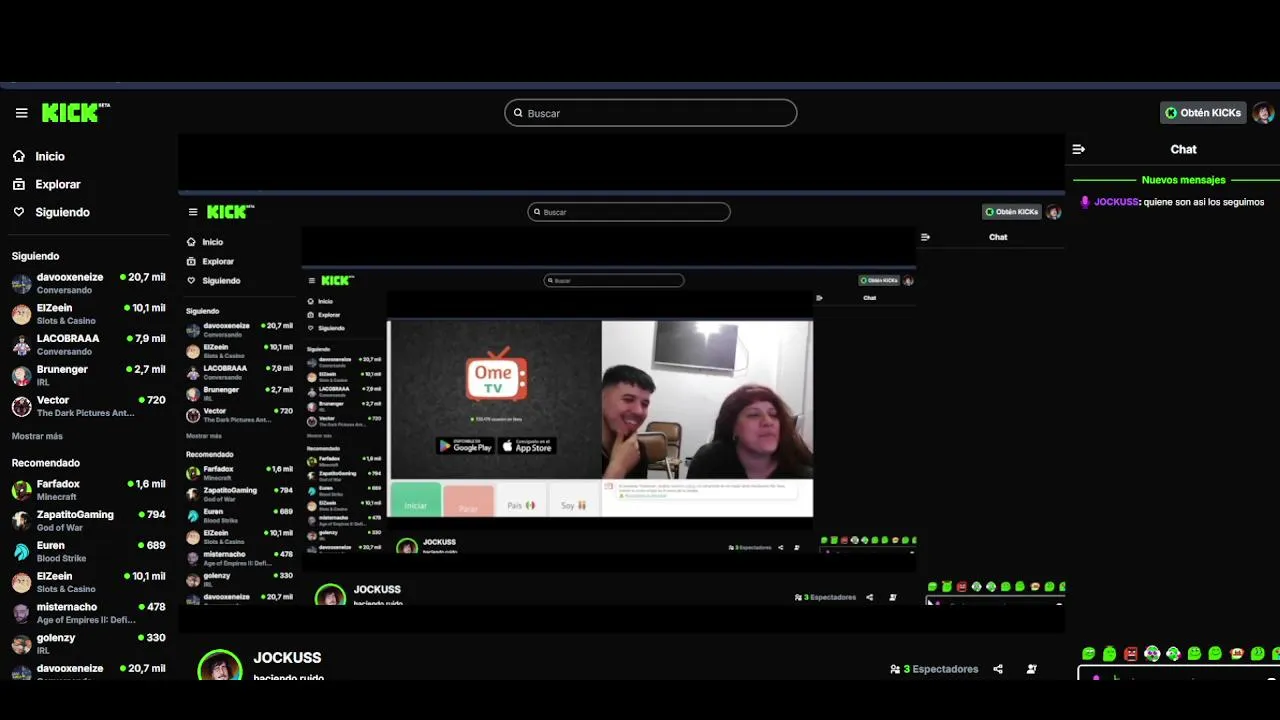Image resolution: width=1280 pixels, height=720 pixels.
Task: Open davooxeneize channel listed under Siguiendo
Action: (x=88, y=283)
